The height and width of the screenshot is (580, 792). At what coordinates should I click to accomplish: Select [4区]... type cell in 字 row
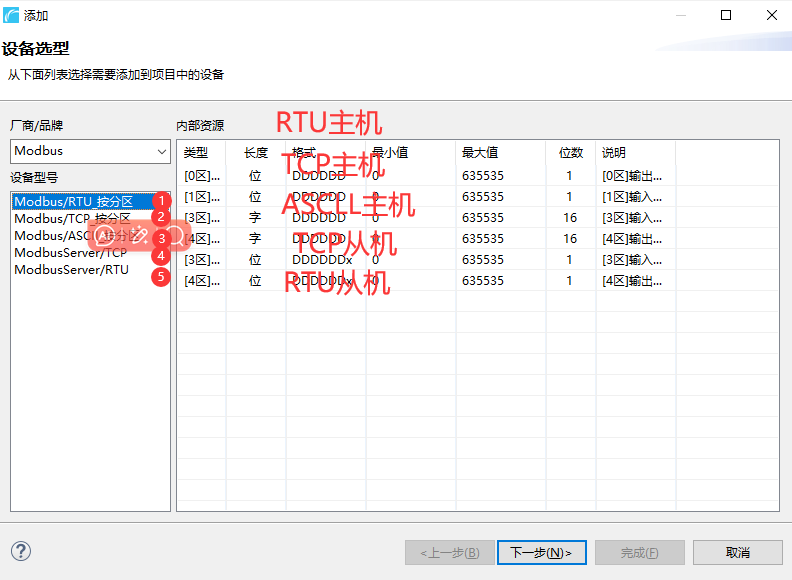pos(202,239)
